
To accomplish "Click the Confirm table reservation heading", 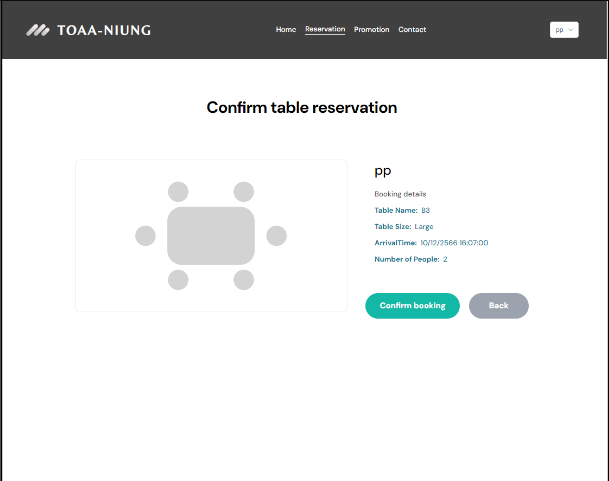I will 302,108.
